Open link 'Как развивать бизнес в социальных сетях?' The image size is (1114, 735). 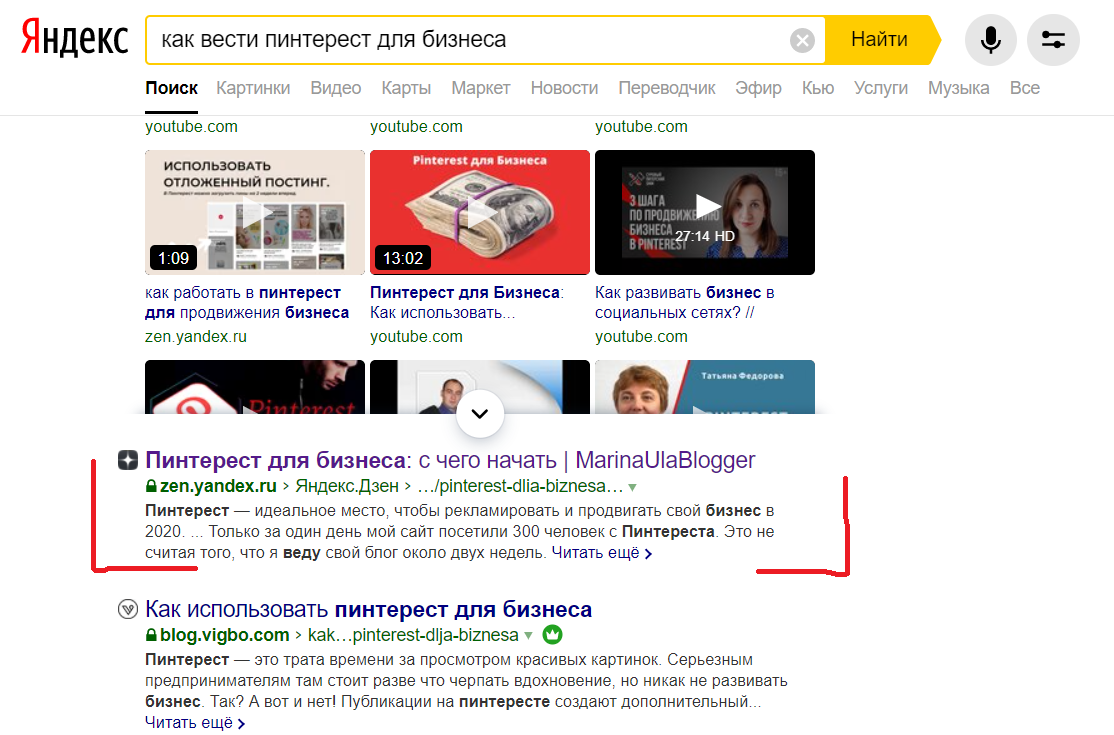[685, 303]
